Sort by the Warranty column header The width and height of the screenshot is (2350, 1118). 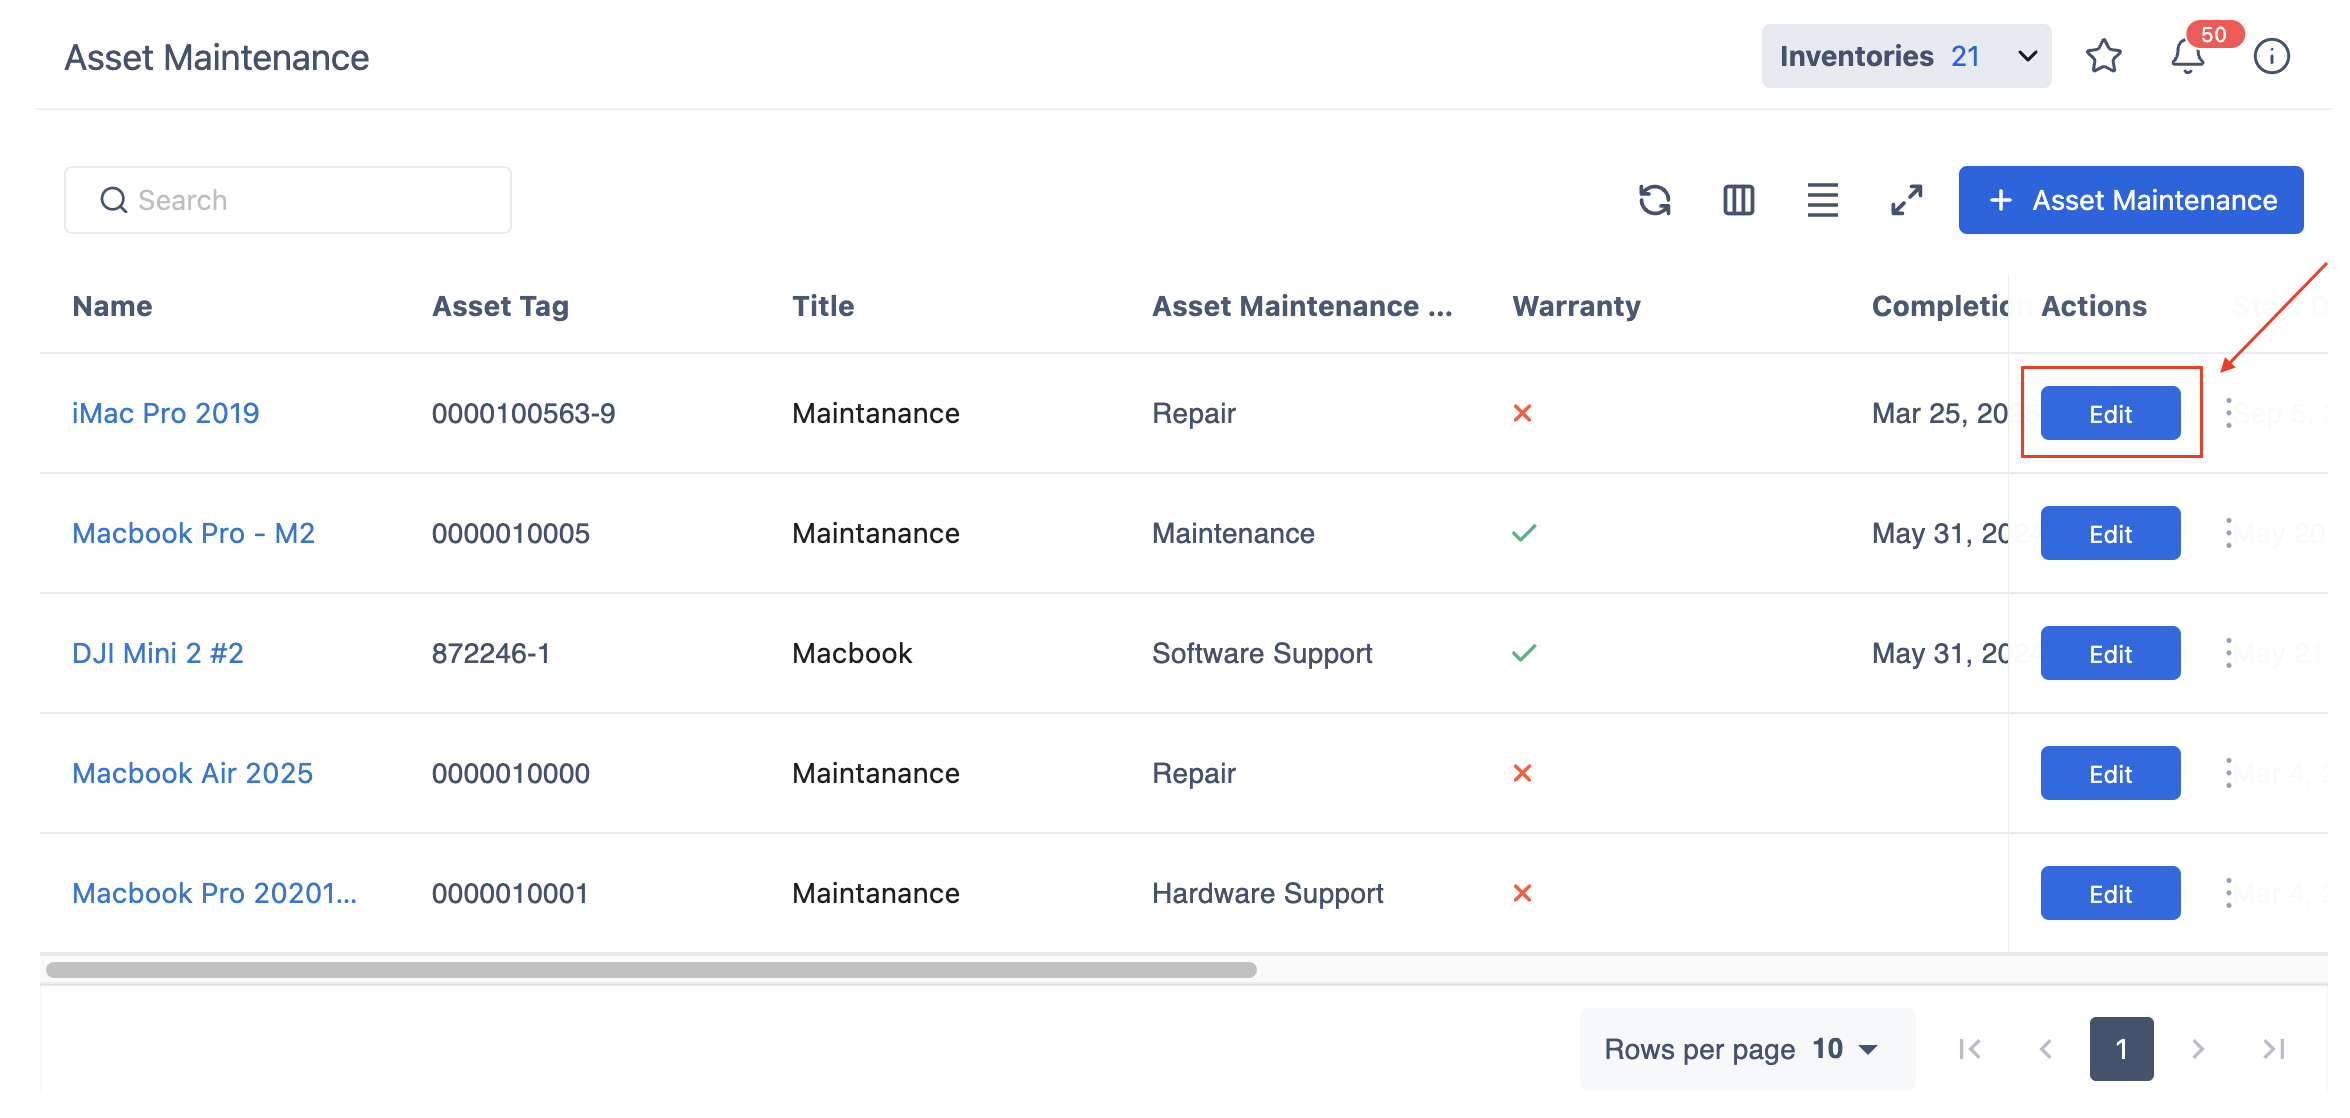(1576, 306)
